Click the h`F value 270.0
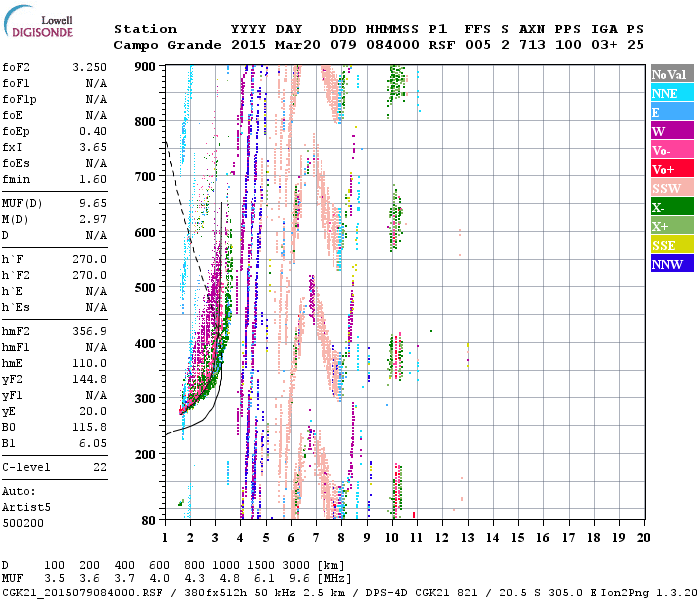 tap(89, 259)
